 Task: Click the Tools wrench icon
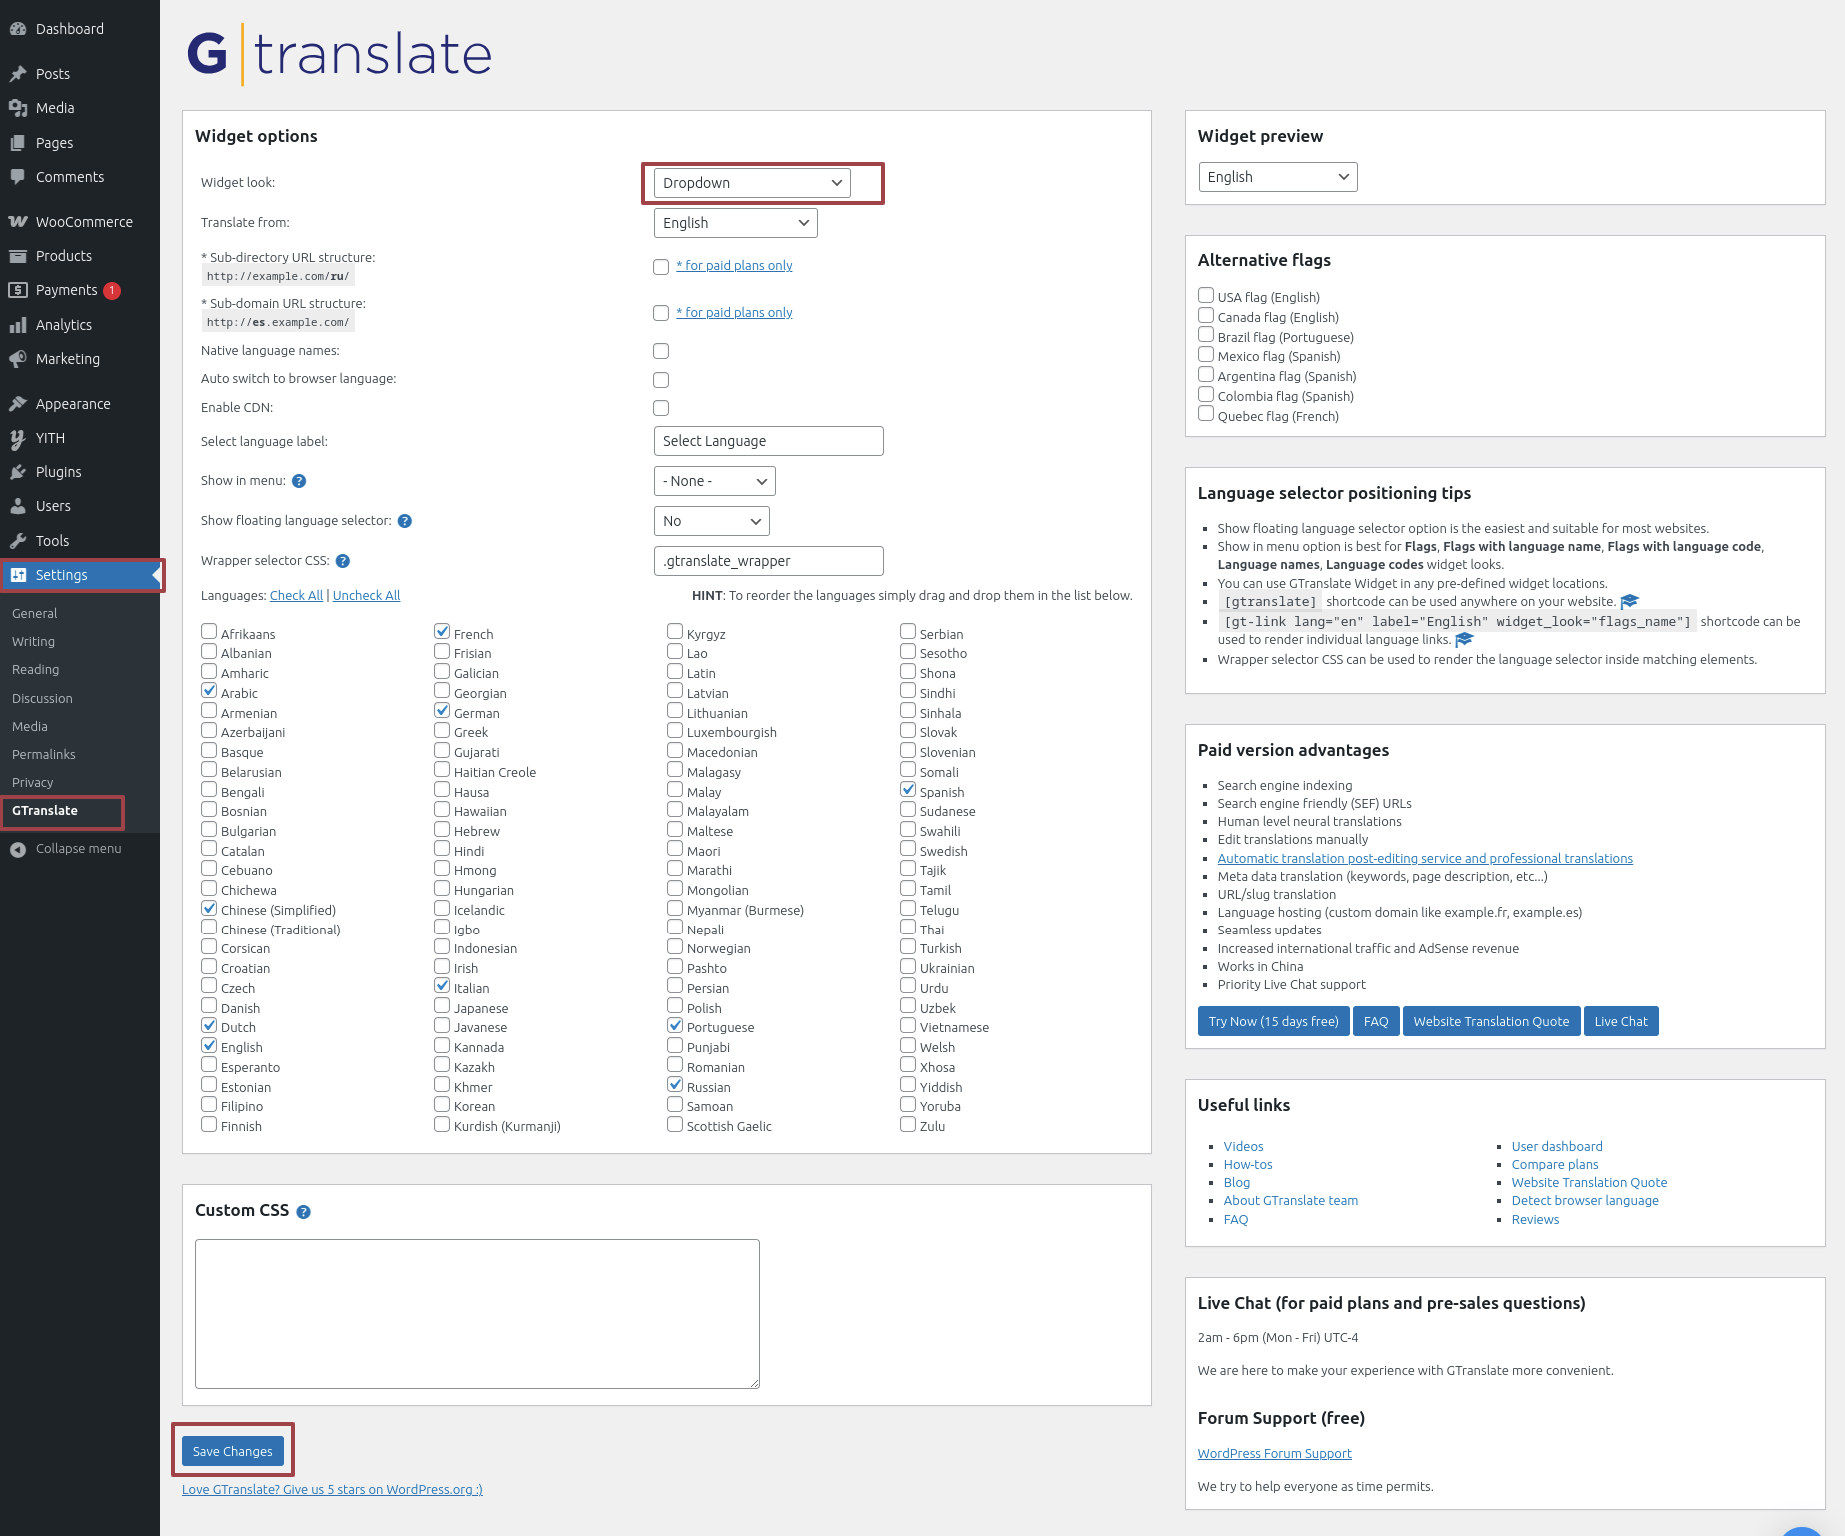pyautogui.click(x=18, y=541)
